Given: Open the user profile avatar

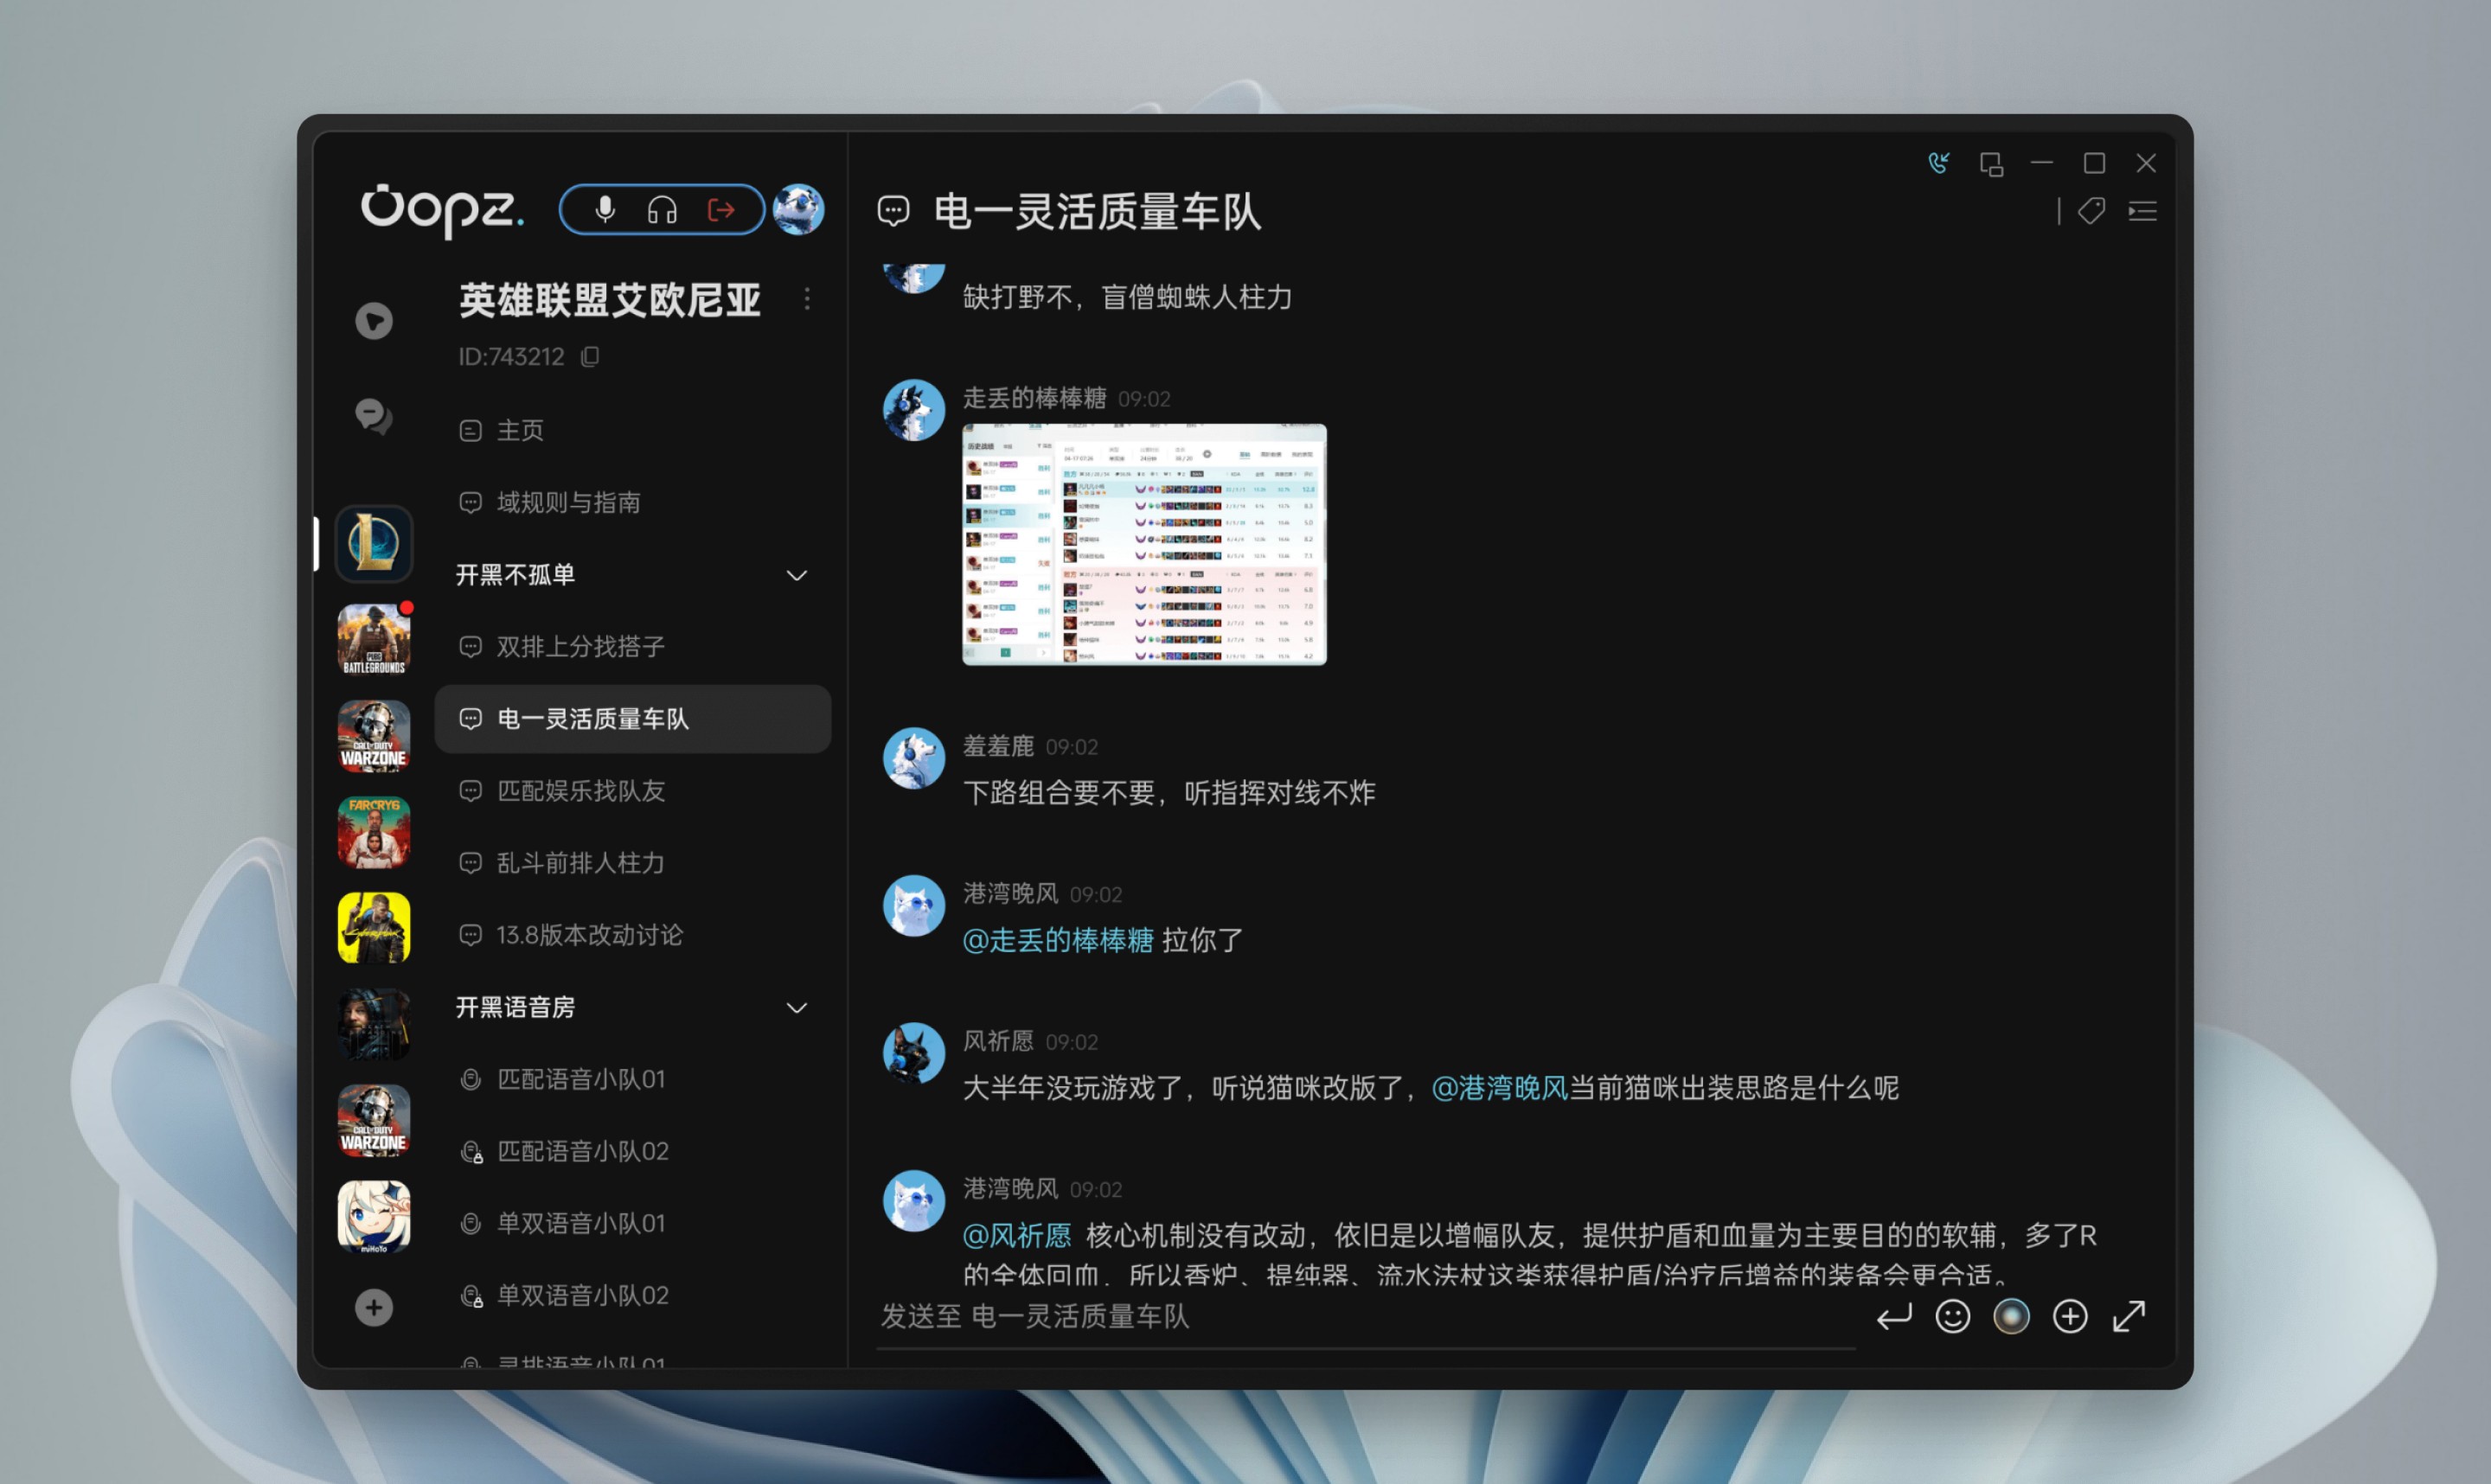Looking at the screenshot, I should tap(798, 210).
